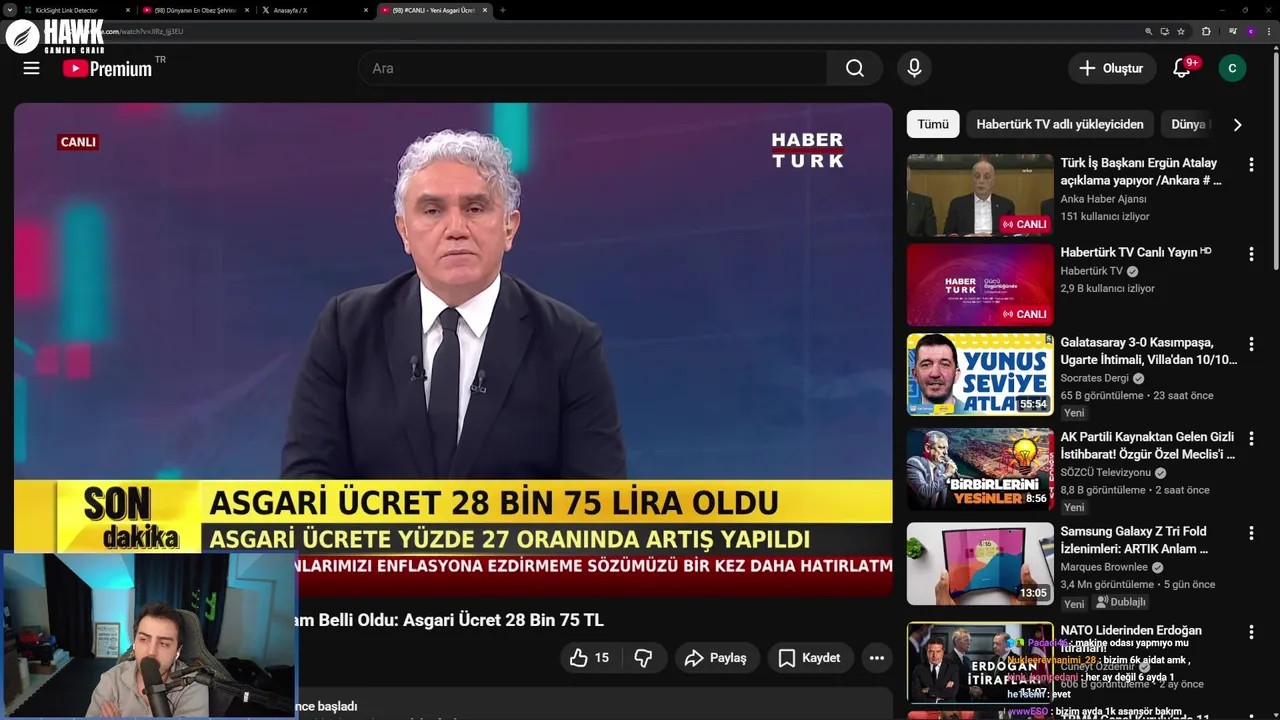Click the Habertürk live video player

pos(453,349)
